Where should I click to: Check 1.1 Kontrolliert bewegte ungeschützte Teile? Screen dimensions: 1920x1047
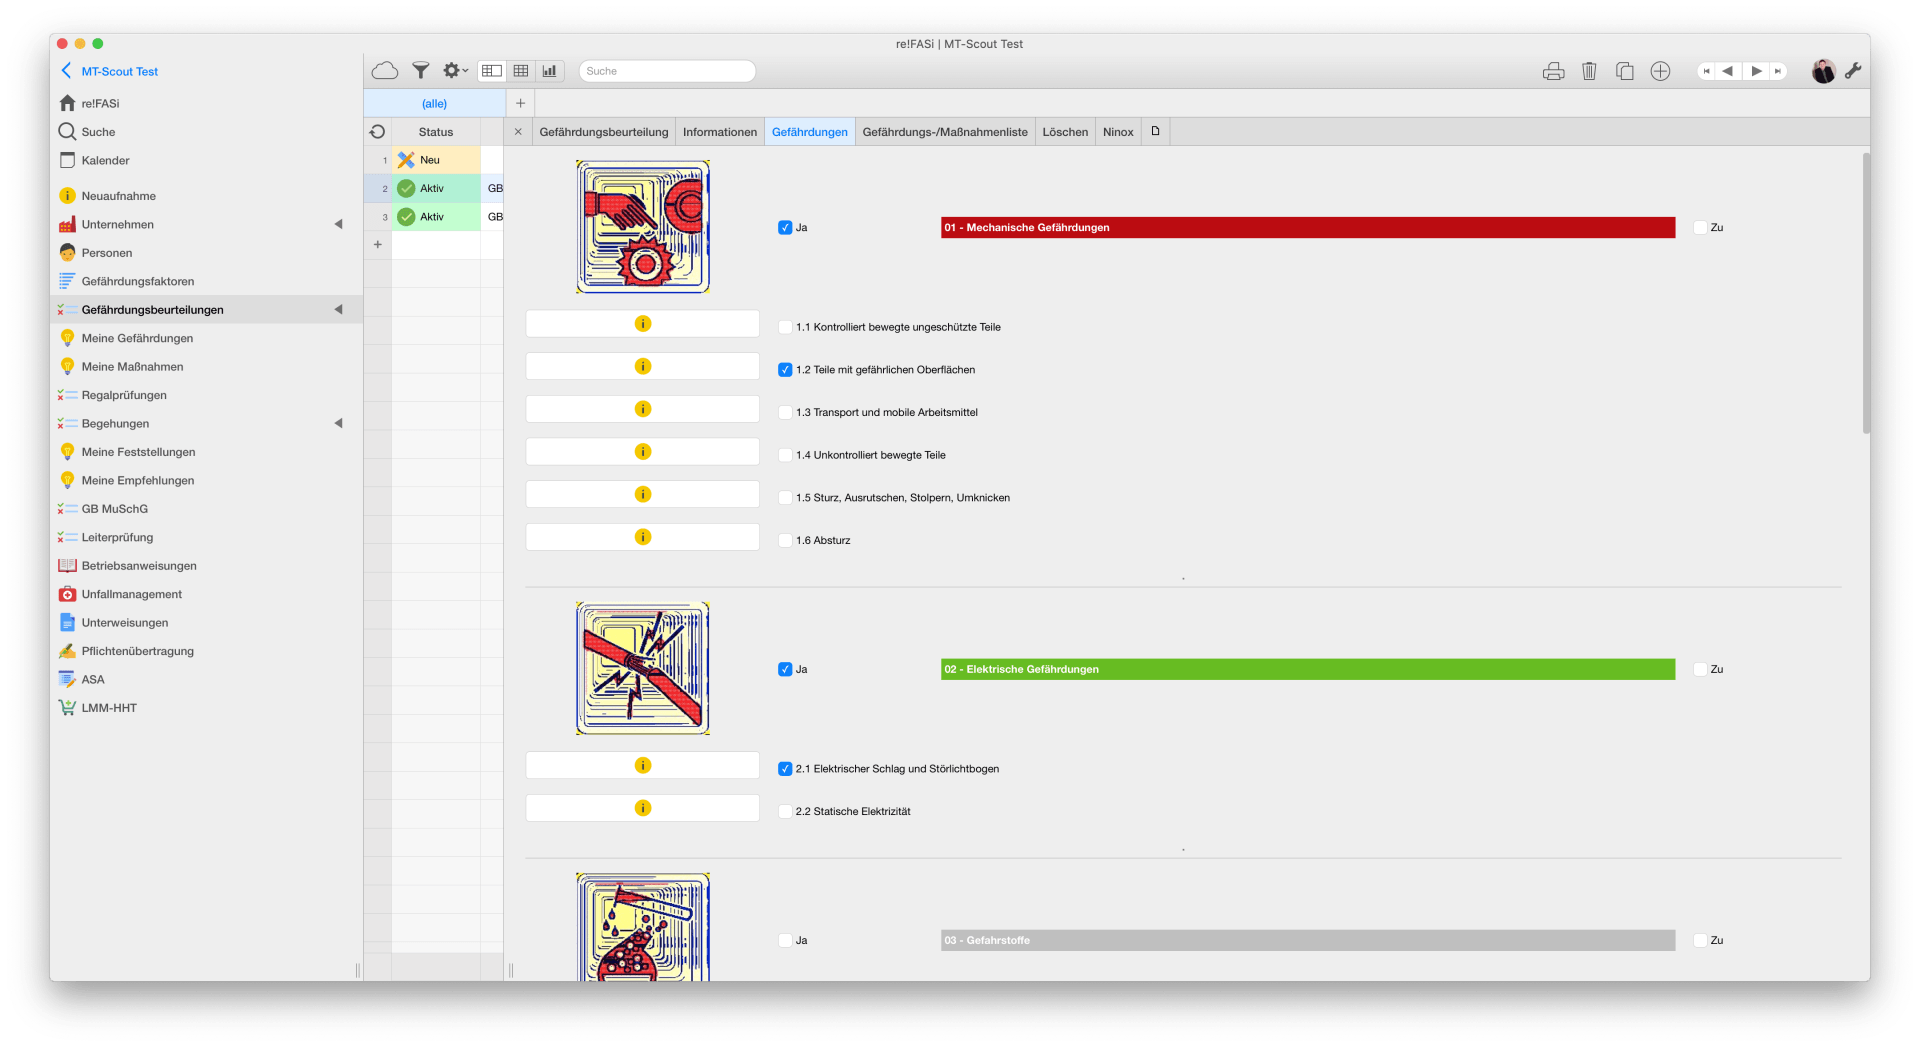click(785, 327)
